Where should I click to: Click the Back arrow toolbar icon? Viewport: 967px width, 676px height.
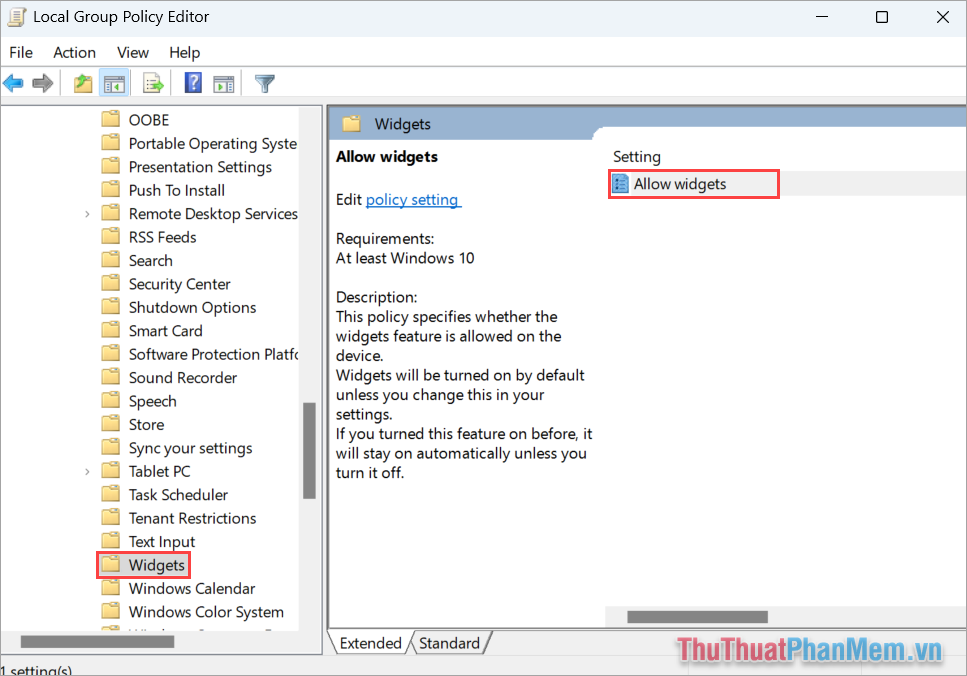[13, 83]
